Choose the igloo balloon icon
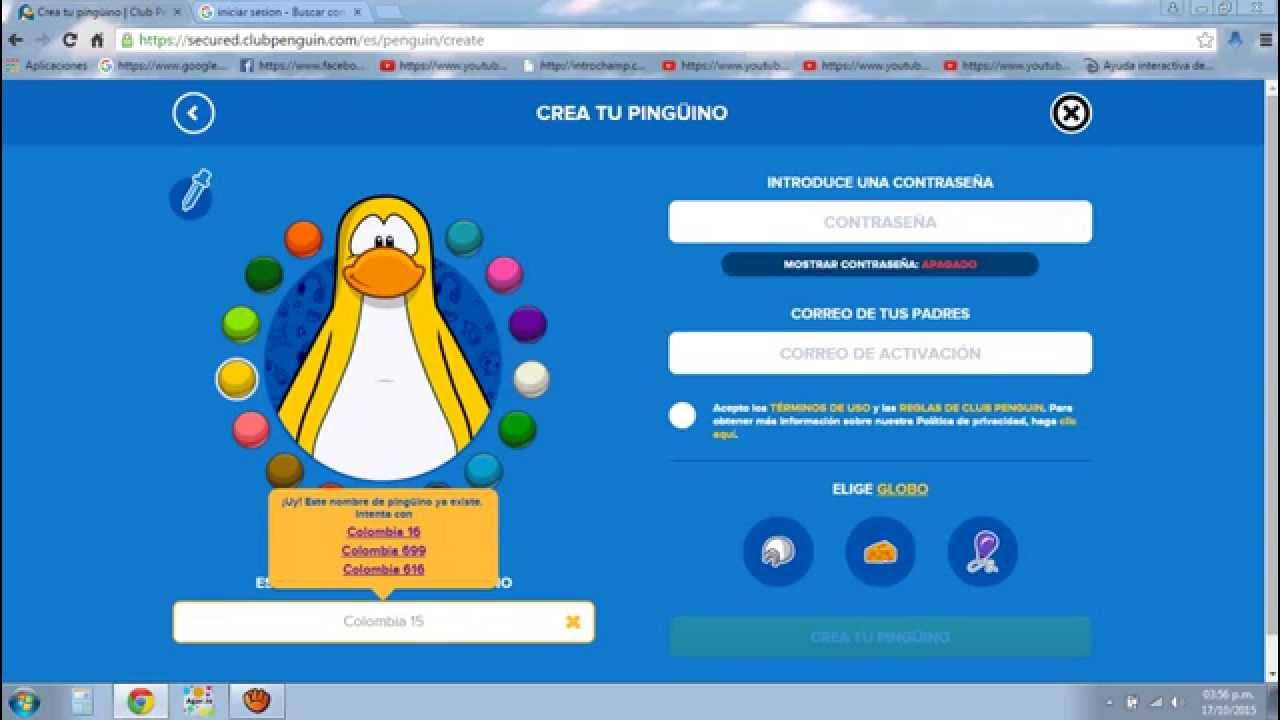This screenshot has height=720, width=1280. [x=778, y=551]
